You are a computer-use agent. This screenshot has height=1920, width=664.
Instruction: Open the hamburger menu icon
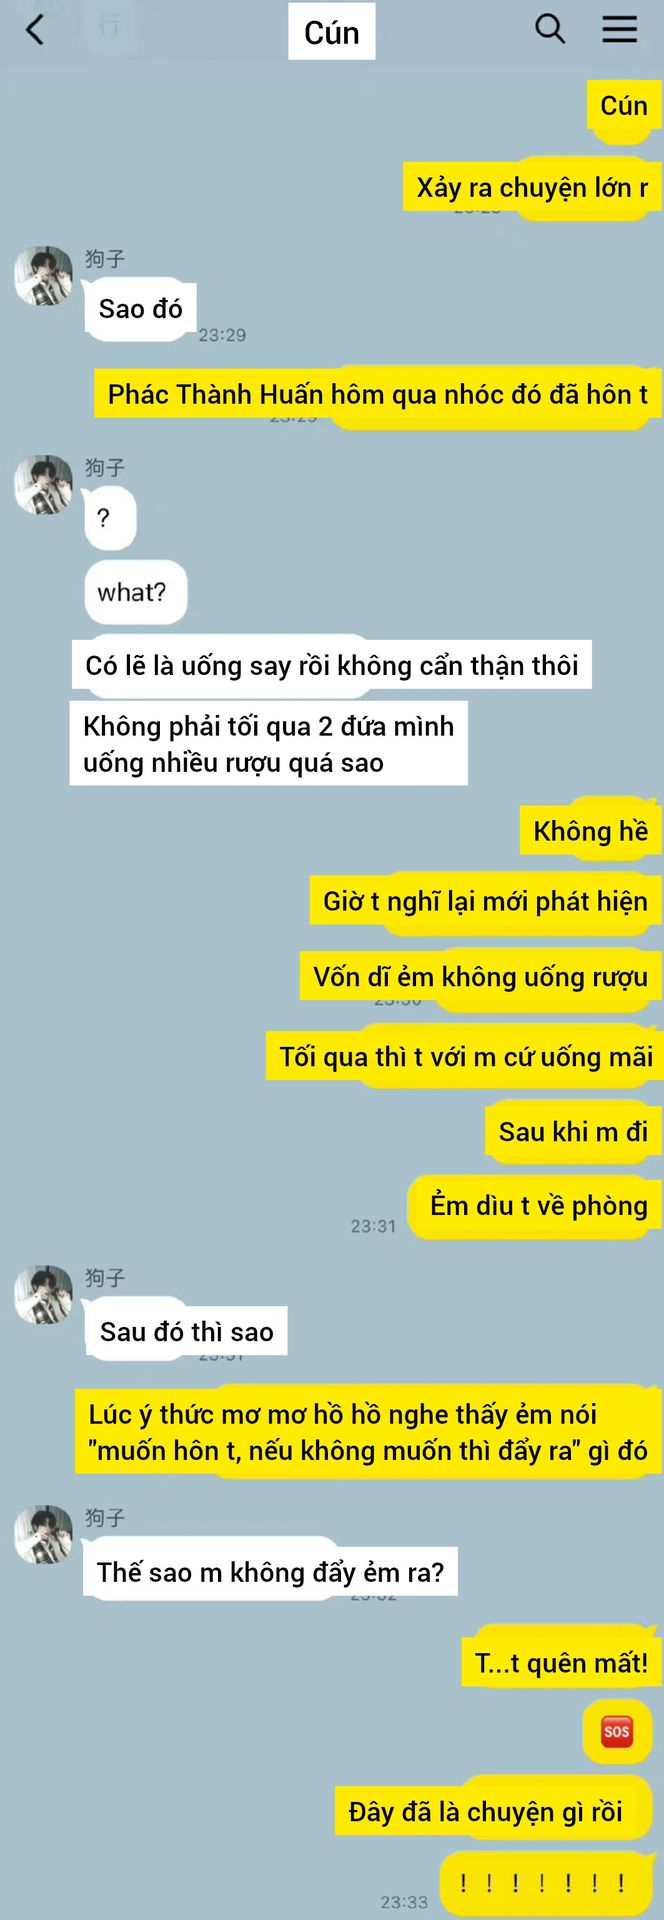[x=619, y=29]
